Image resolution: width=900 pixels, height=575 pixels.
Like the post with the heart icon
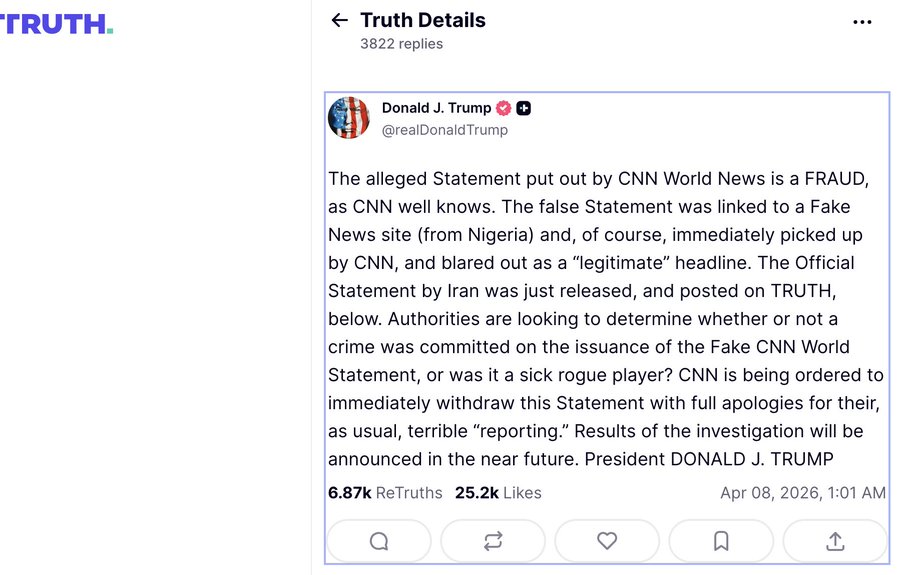point(607,541)
